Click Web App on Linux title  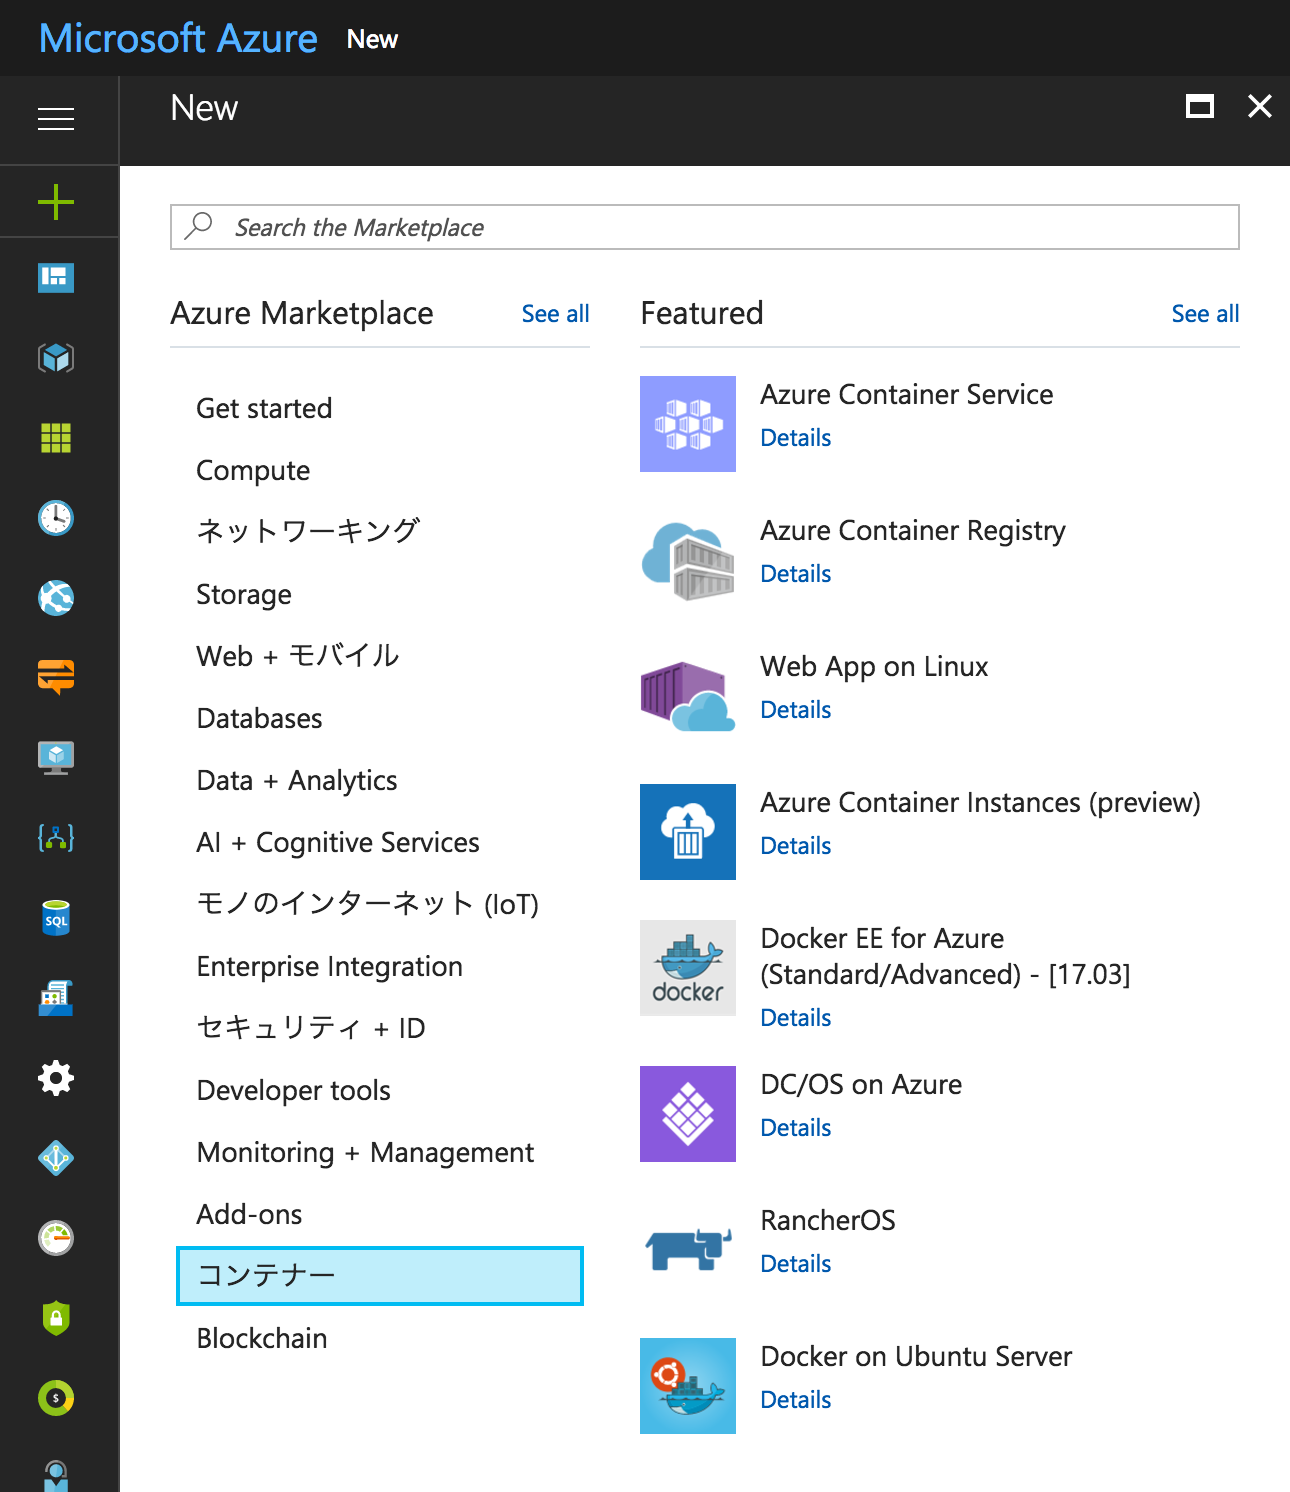pyautogui.click(x=874, y=666)
